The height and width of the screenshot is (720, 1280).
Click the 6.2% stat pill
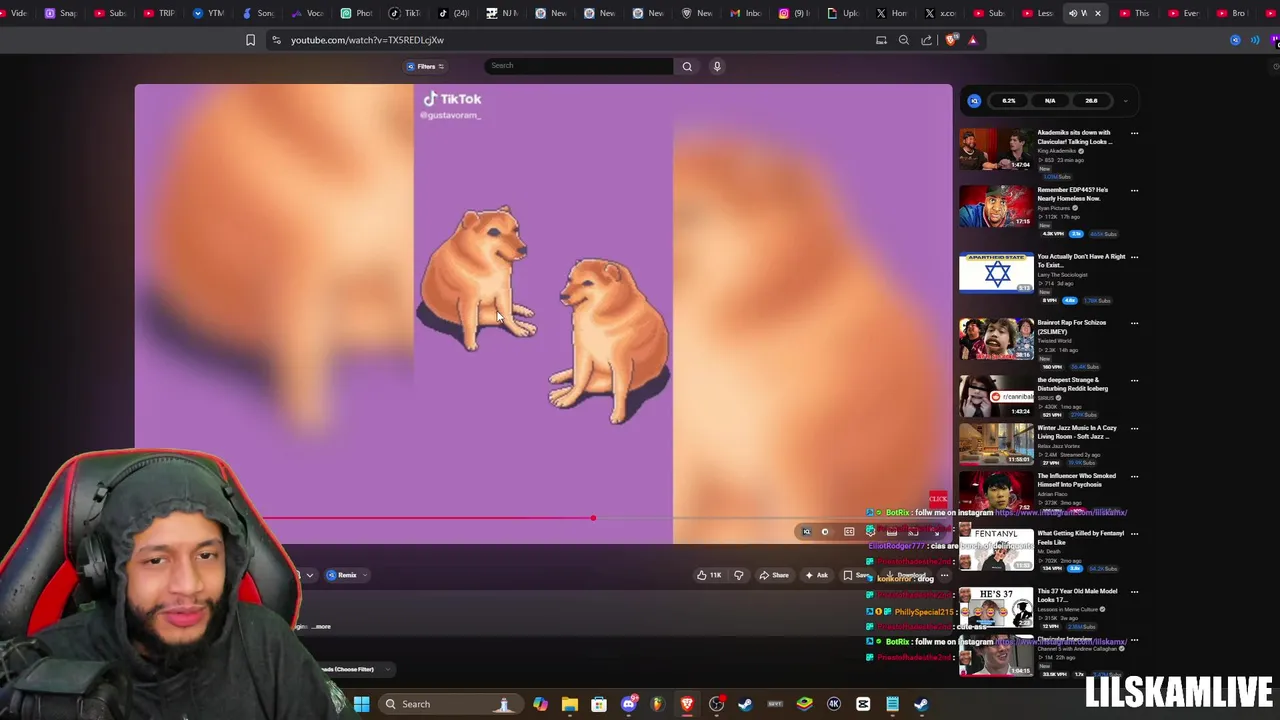tap(1009, 100)
